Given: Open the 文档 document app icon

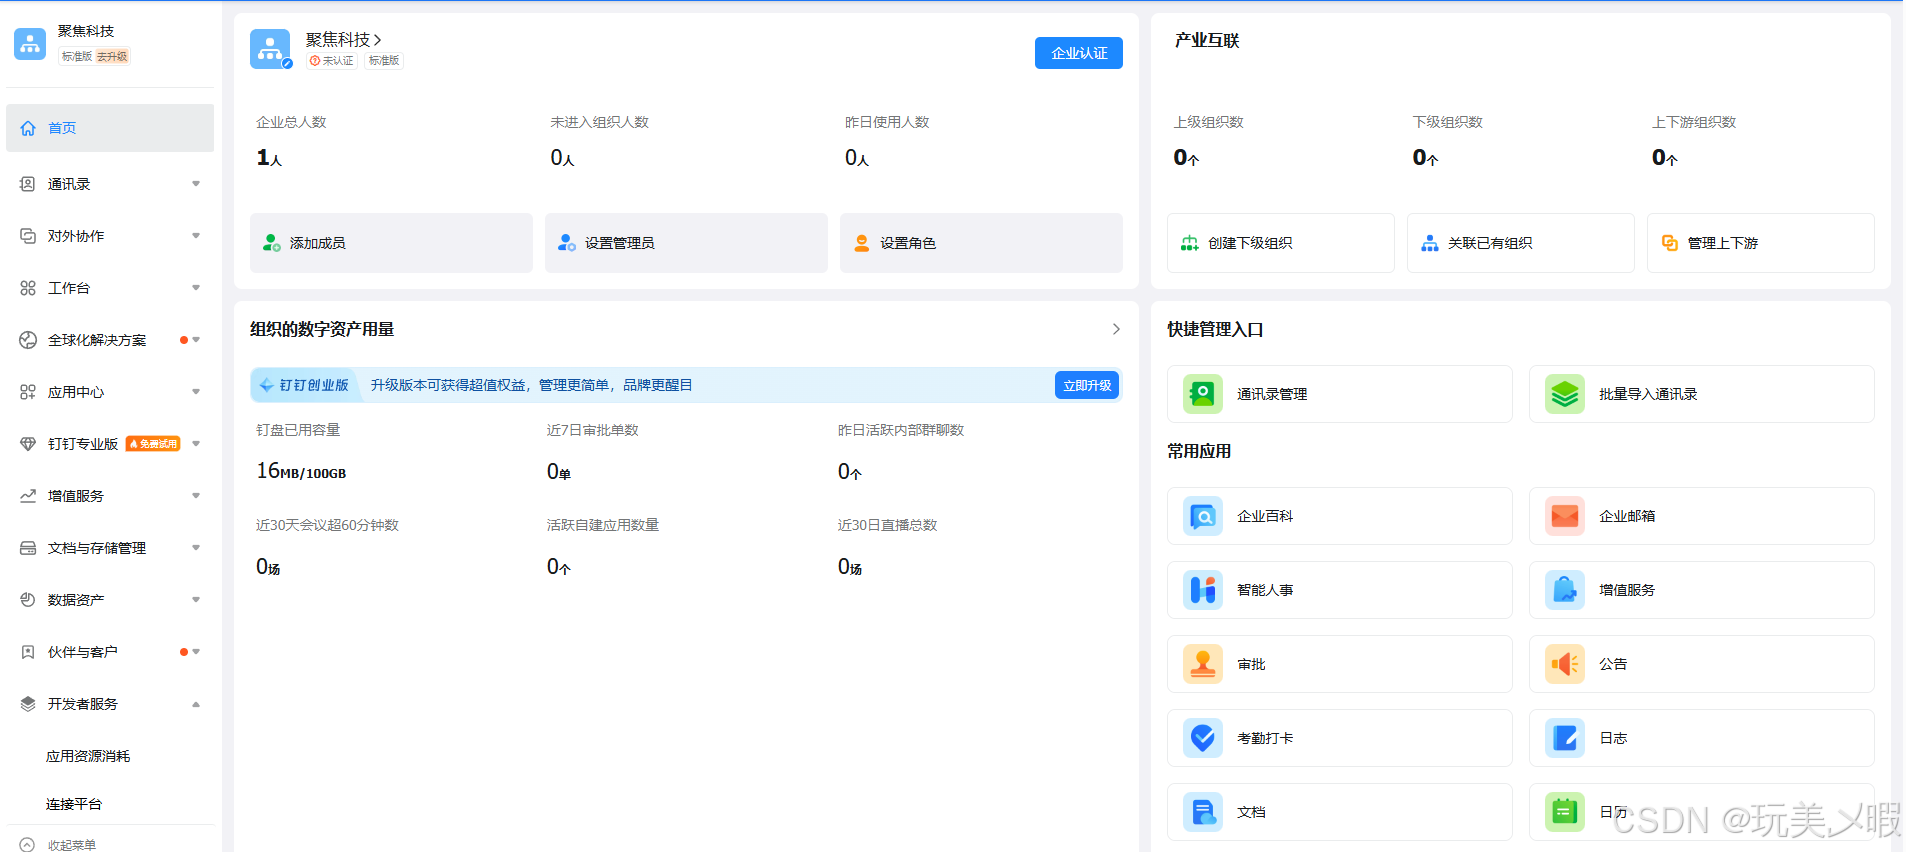Looking at the screenshot, I should tap(1203, 812).
